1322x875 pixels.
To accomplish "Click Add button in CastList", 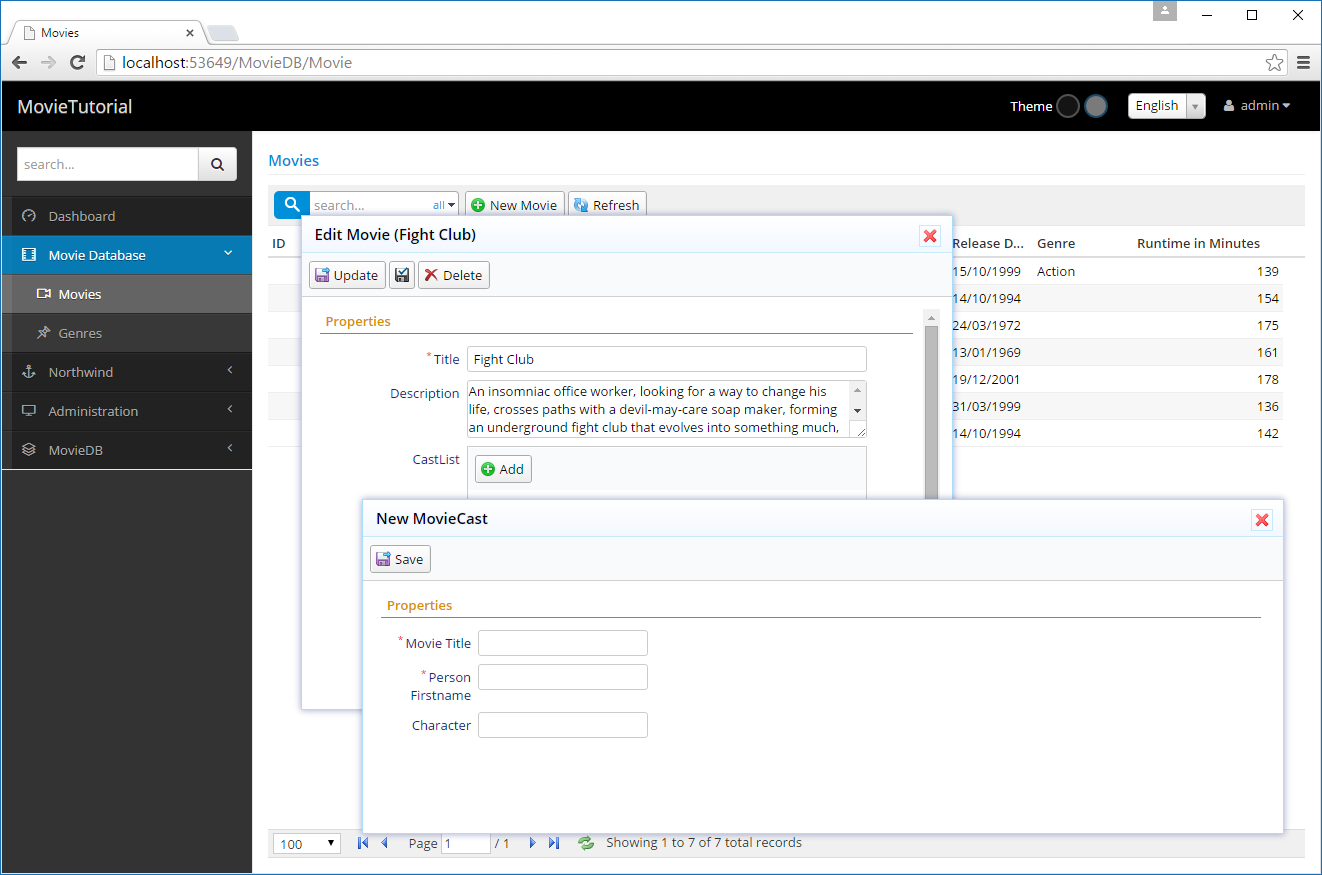I will (x=503, y=469).
